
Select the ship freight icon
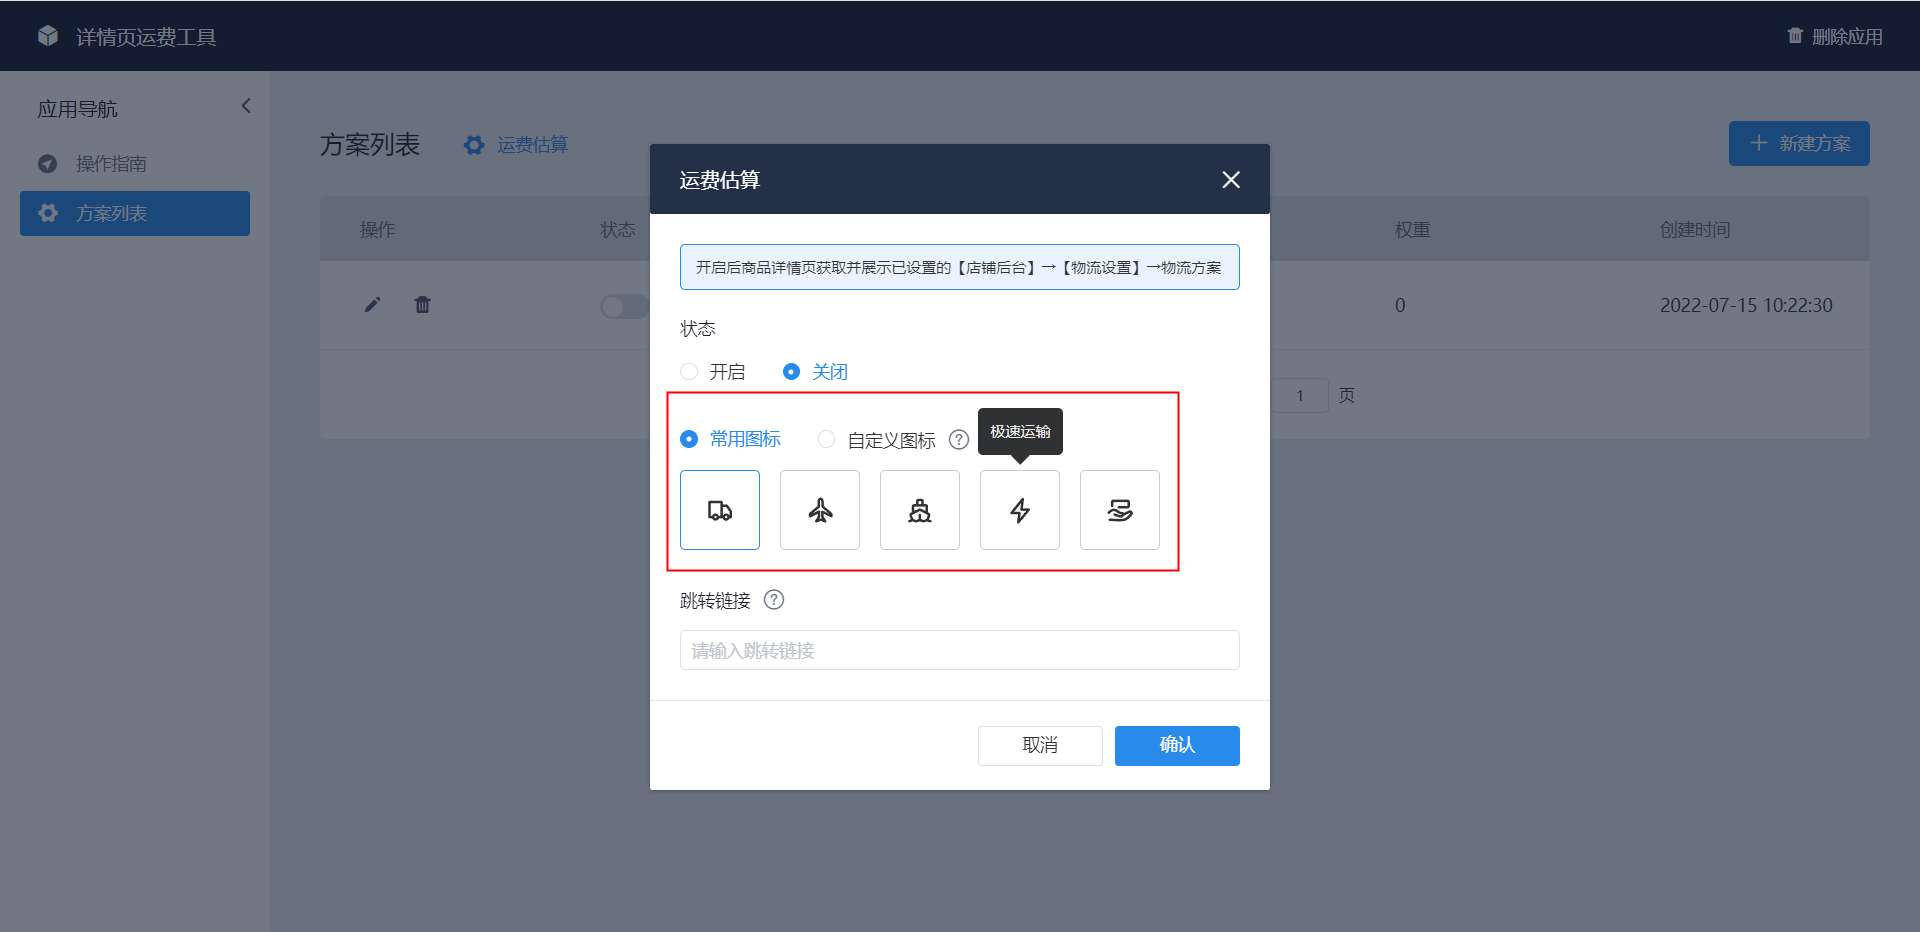click(920, 510)
